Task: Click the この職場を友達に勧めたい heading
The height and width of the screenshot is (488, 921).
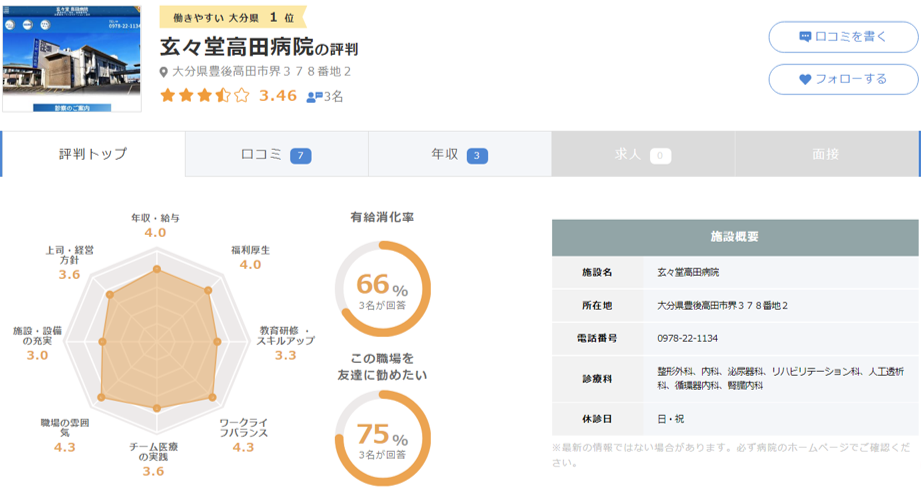Action: pos(382,366)
